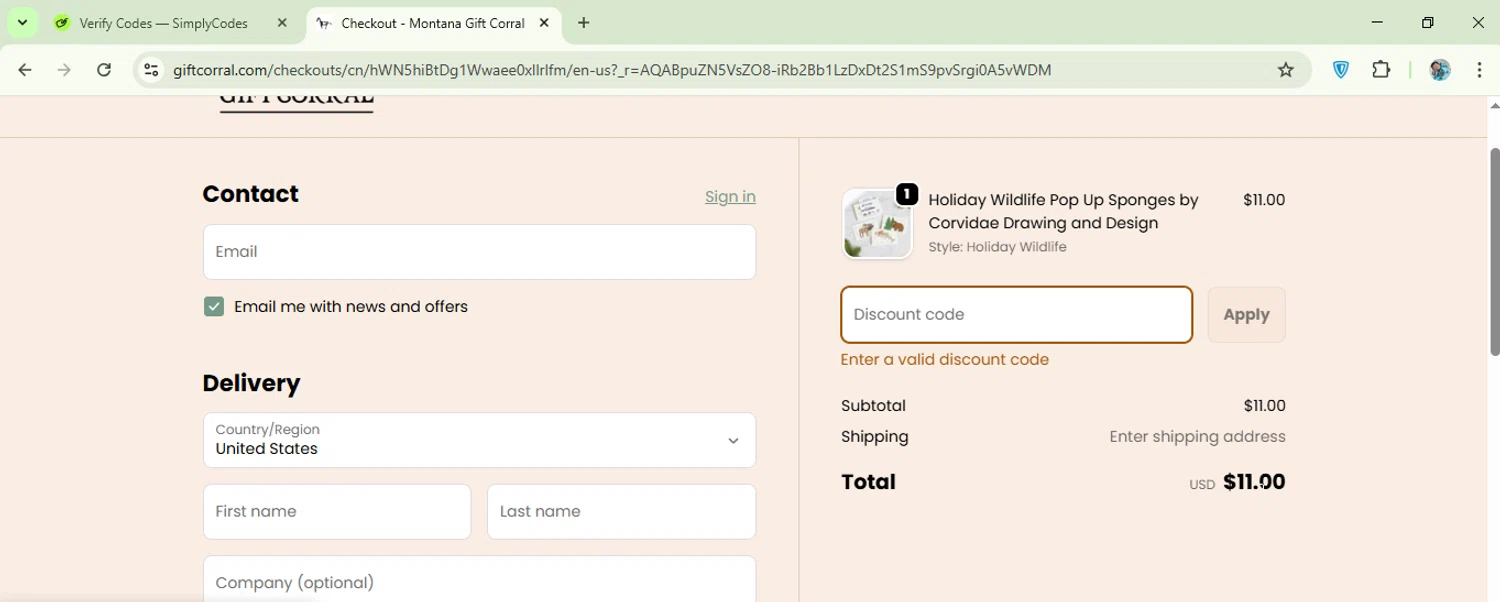This screenshot has height=602, width=1500.
Task: Click the page vertical scrollbar
Action: pyautogui.click(x=1494, y=250)
